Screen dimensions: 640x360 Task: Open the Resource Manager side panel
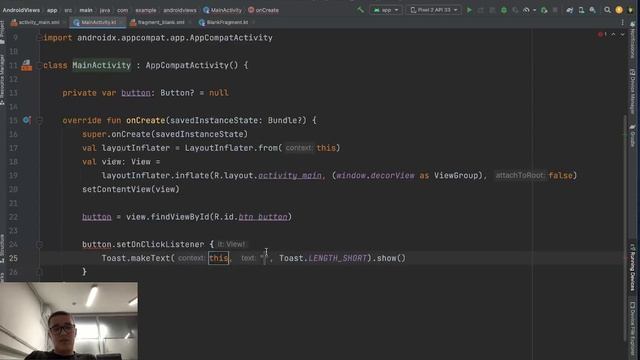[2, 80]
